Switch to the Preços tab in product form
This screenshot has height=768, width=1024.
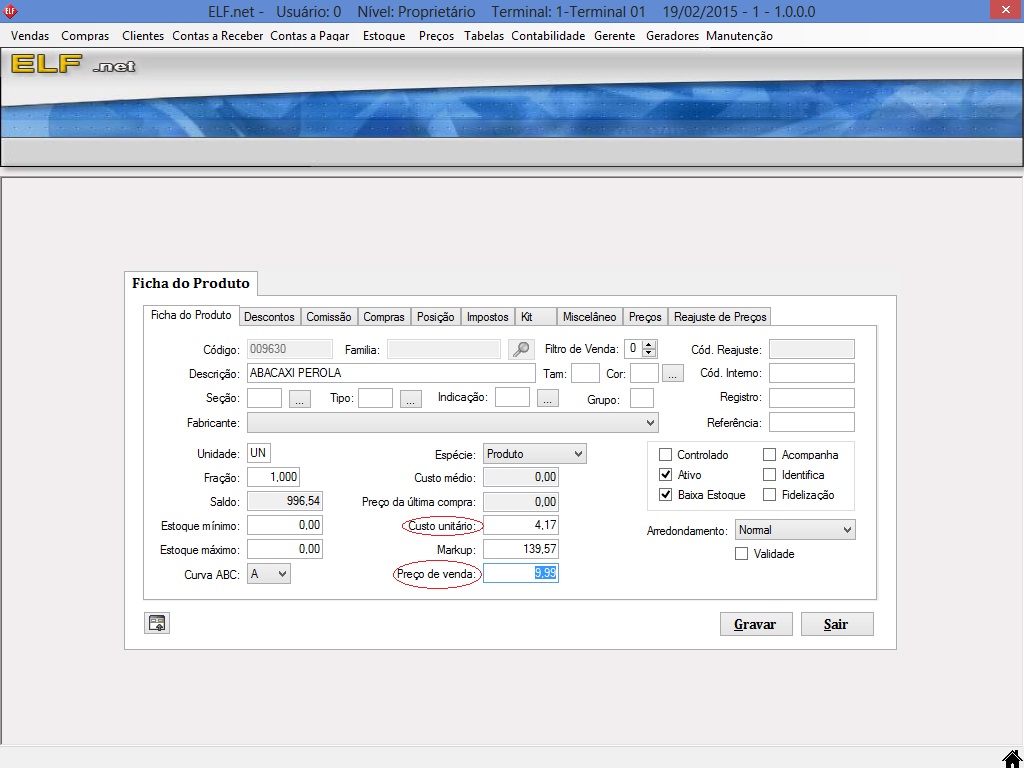coord(645,317)
